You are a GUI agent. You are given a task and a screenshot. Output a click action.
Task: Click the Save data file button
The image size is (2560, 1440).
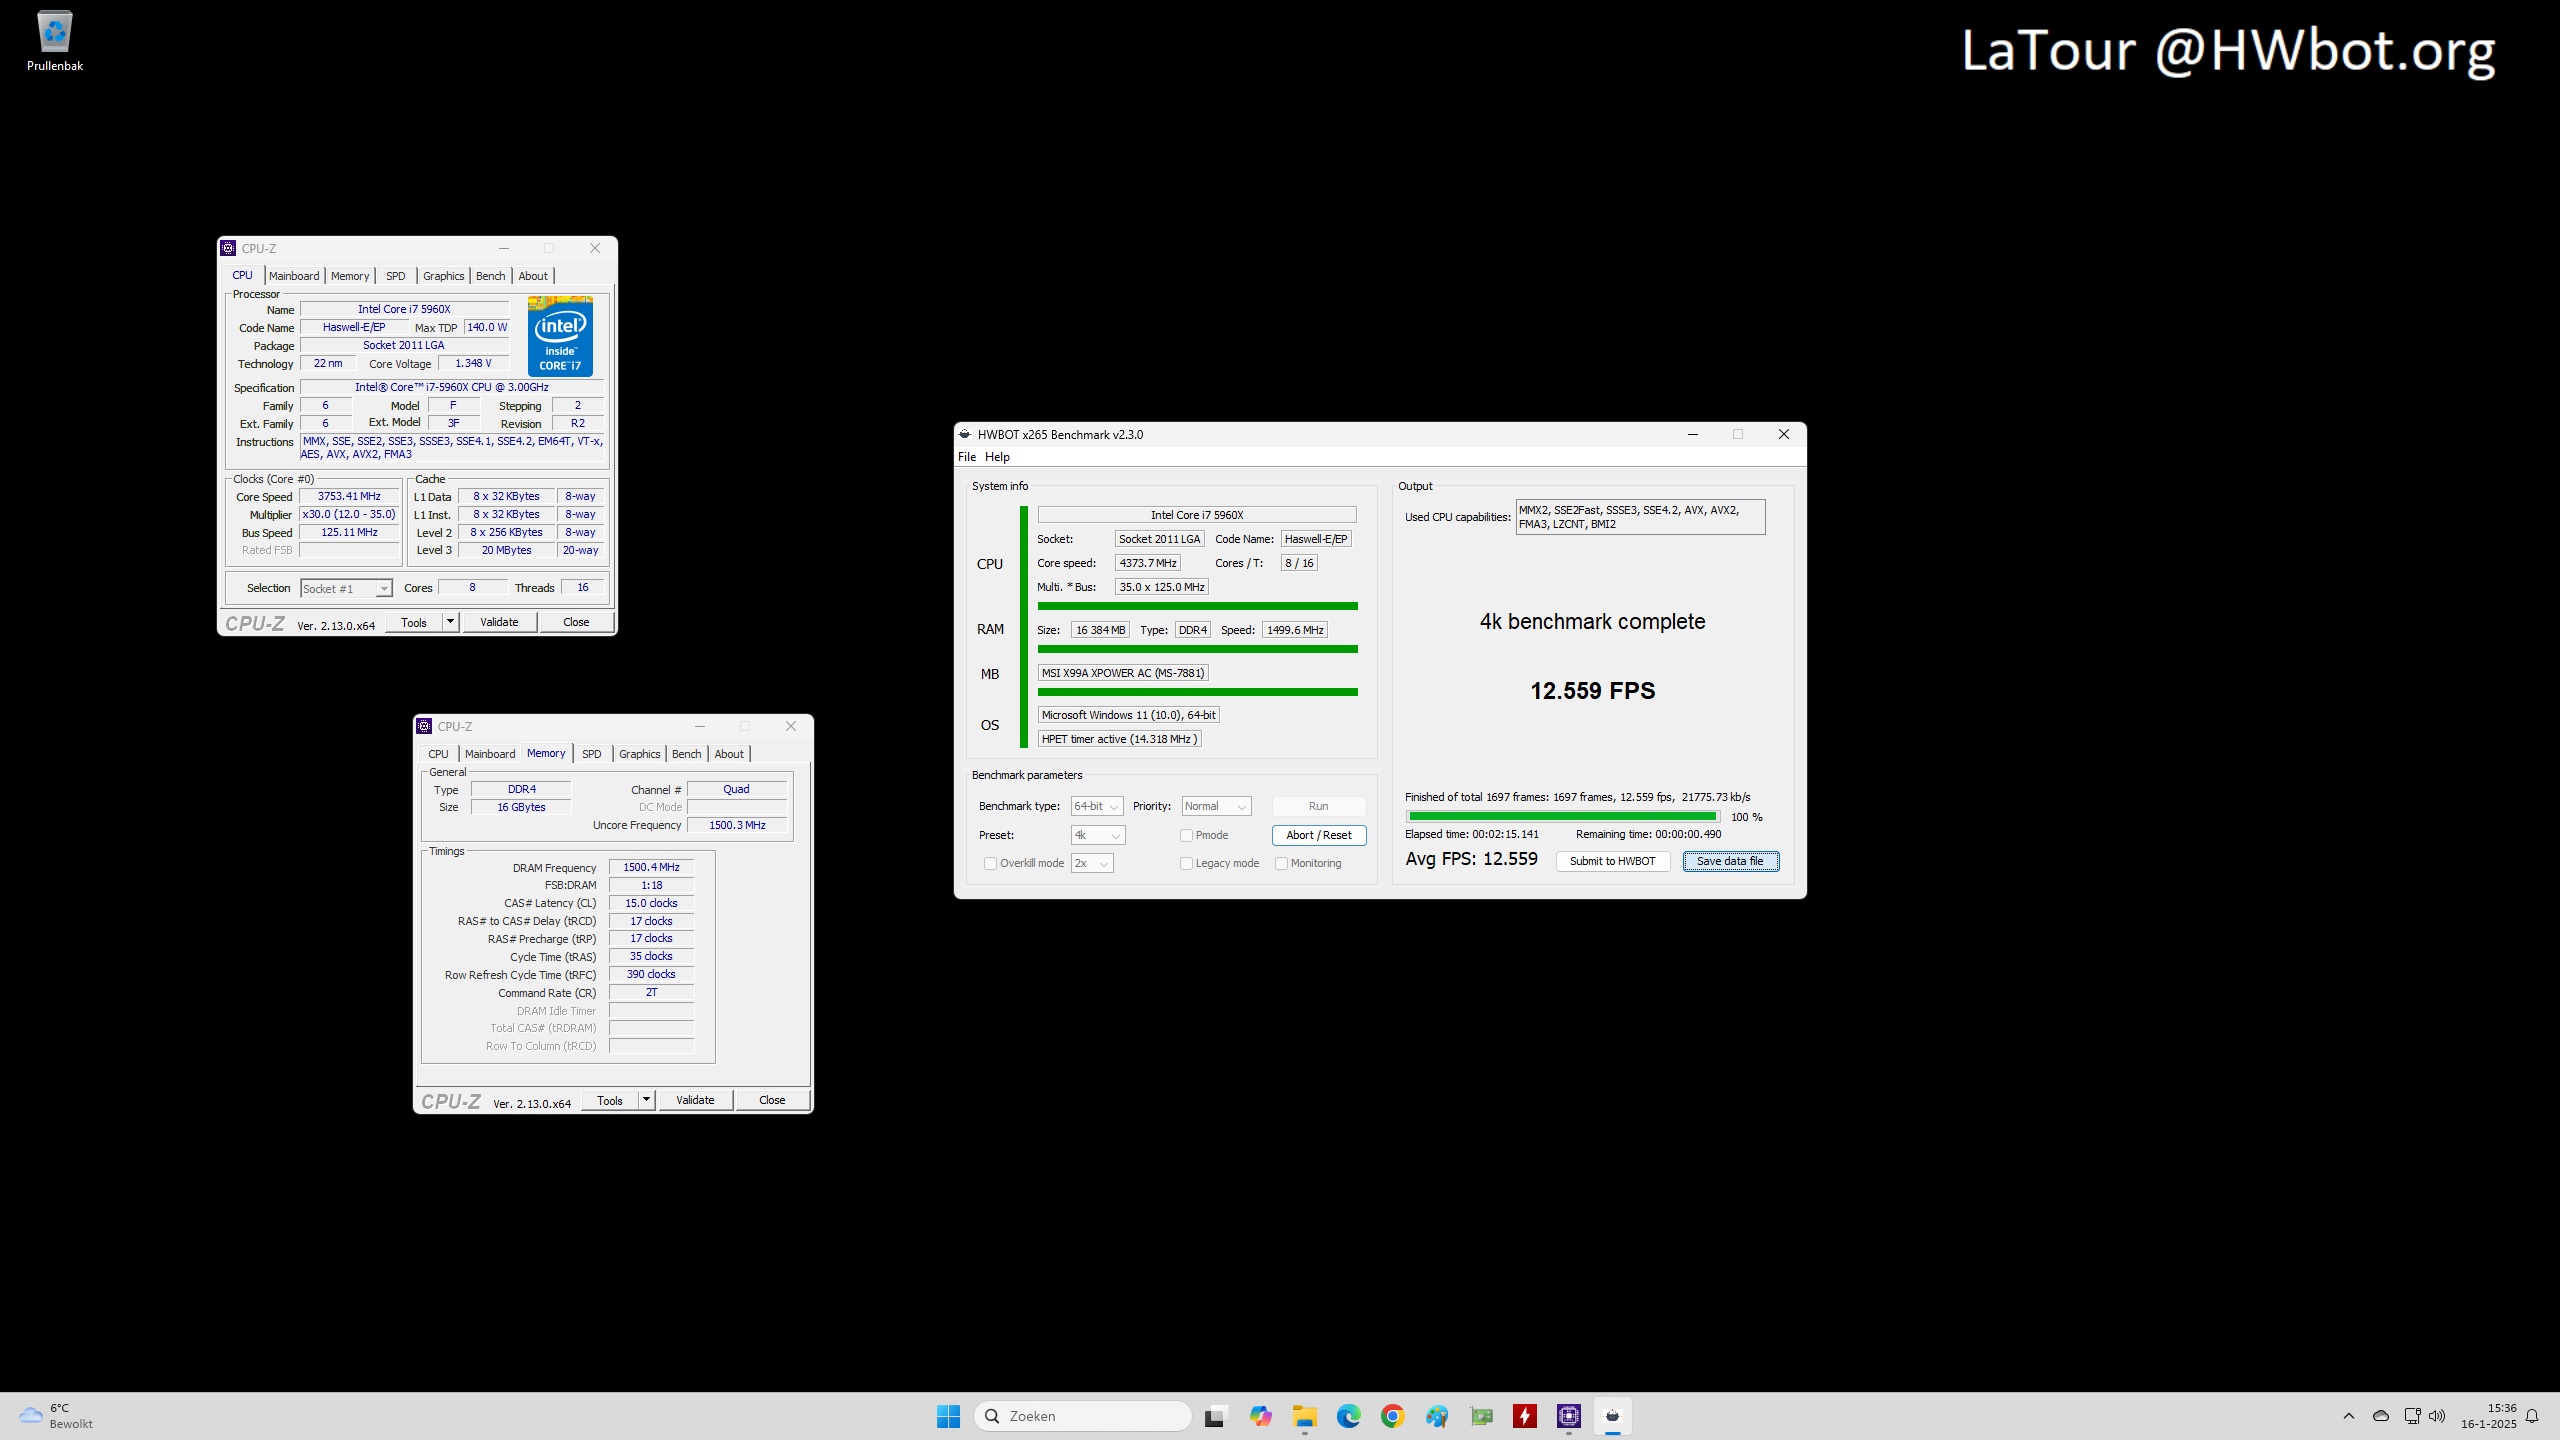[1731, 861]
